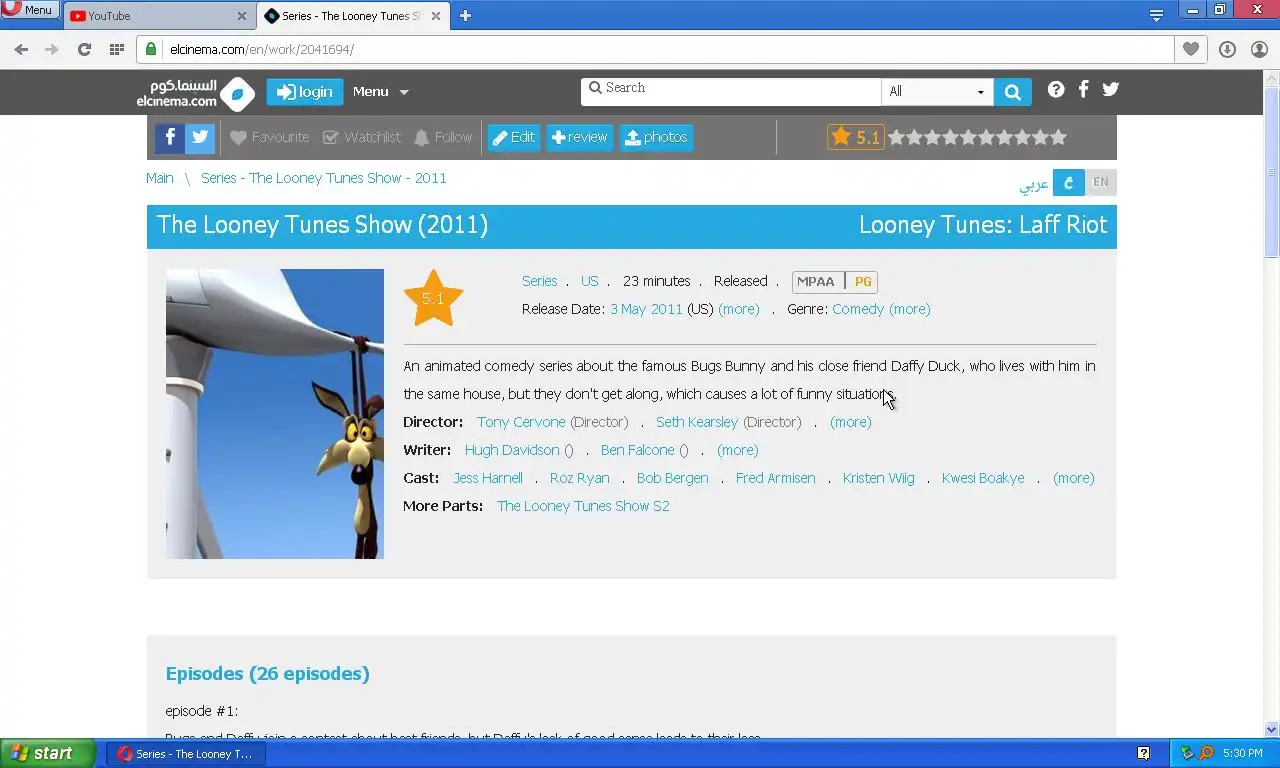Open writer Ben Falcone
The height and width of the screenshot is (768, 1280).
pyautogui.click(x=638, y=450)
